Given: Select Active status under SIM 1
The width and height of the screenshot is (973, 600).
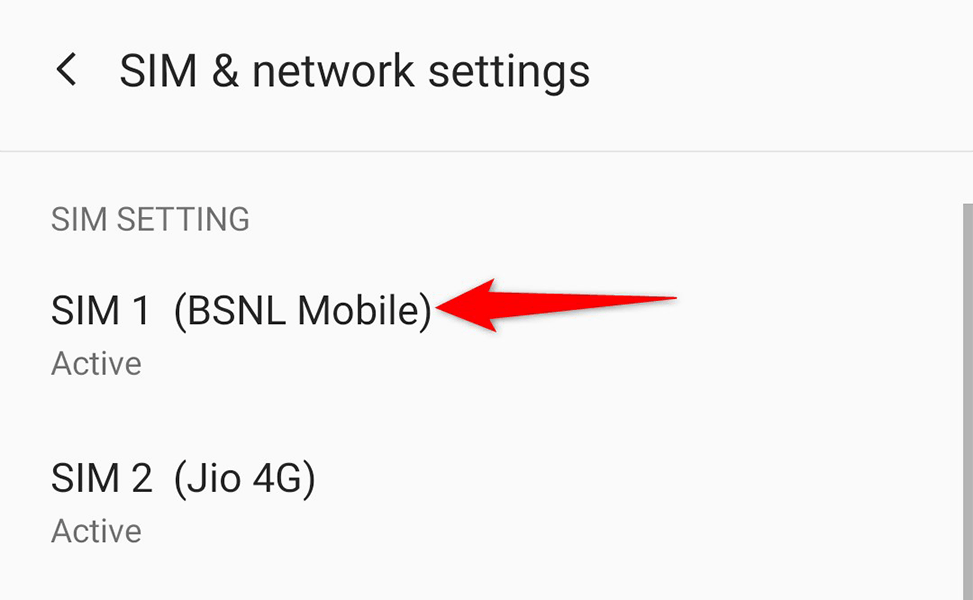Looking at the screenshot, I should pyautogui.click(x=96, y=364).
